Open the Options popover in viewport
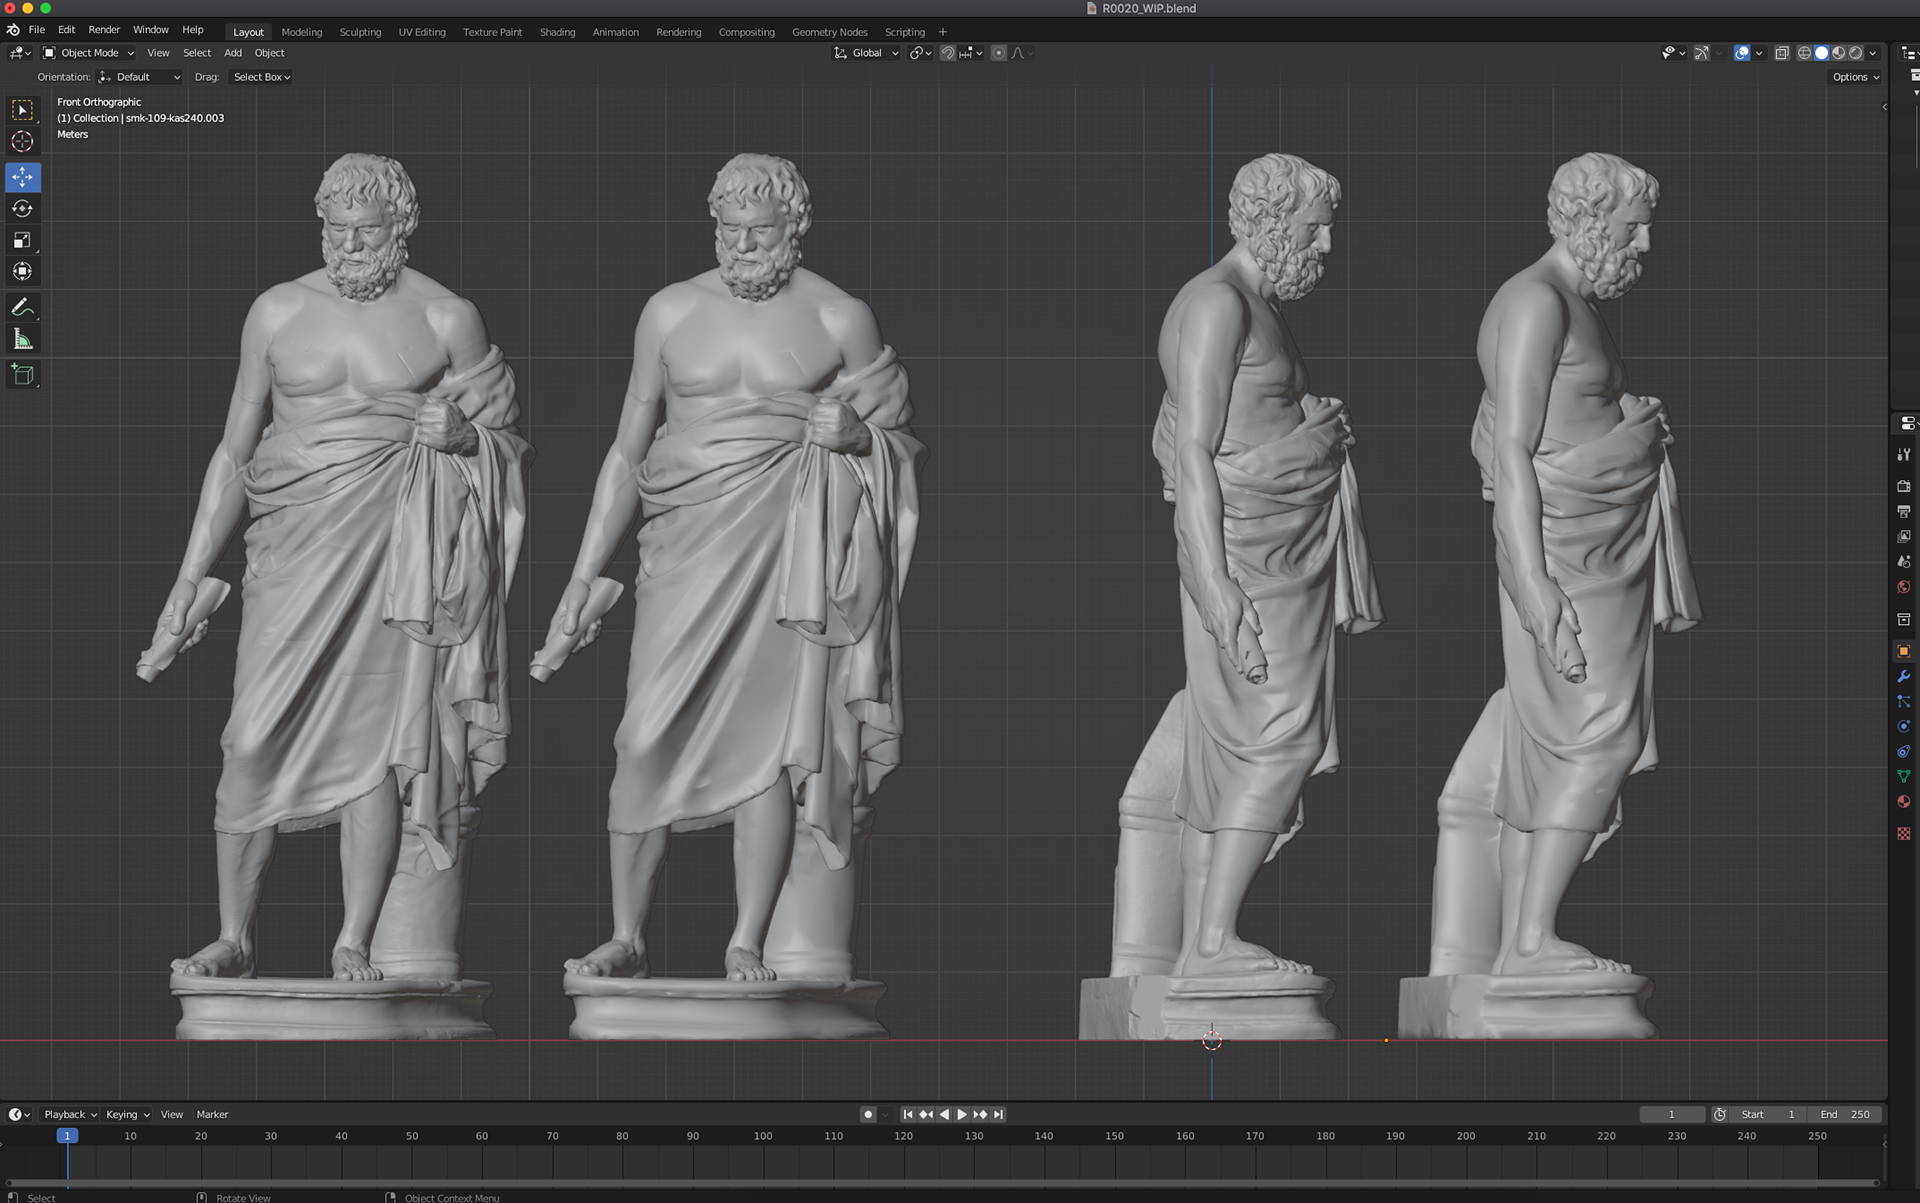Screen dimensions: 1920x1203 1855,77
